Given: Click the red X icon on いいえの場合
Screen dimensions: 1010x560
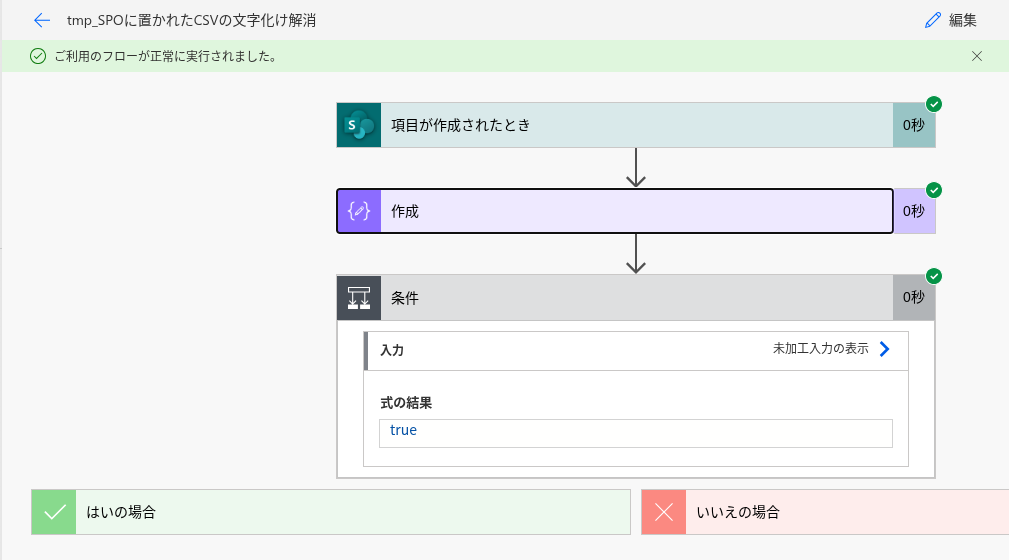Looking at the screenshot, I should (x=664, y=512).
